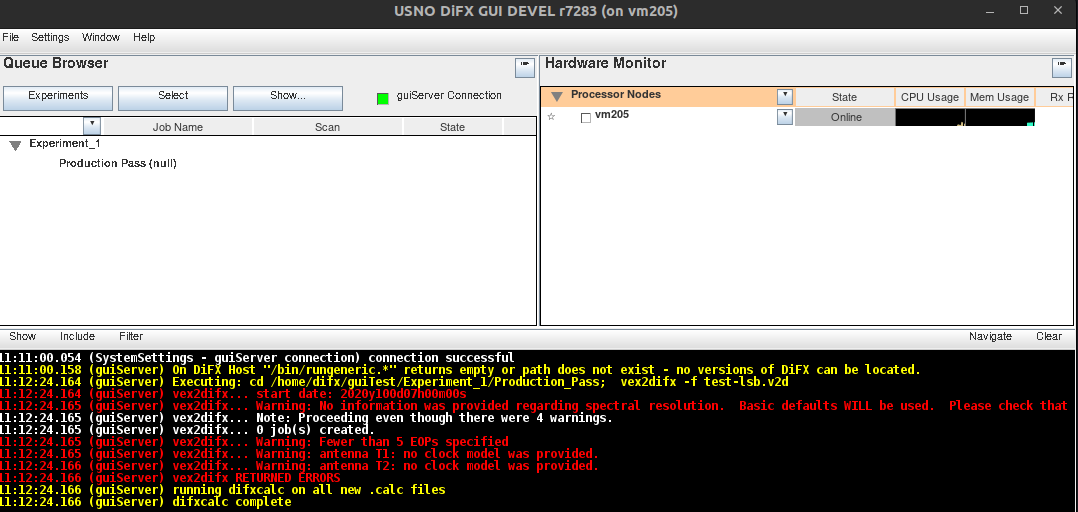Screen dimensions: 1078x512
Task: Click the Online state cell for vm205
Action: (x=845, y=117)
